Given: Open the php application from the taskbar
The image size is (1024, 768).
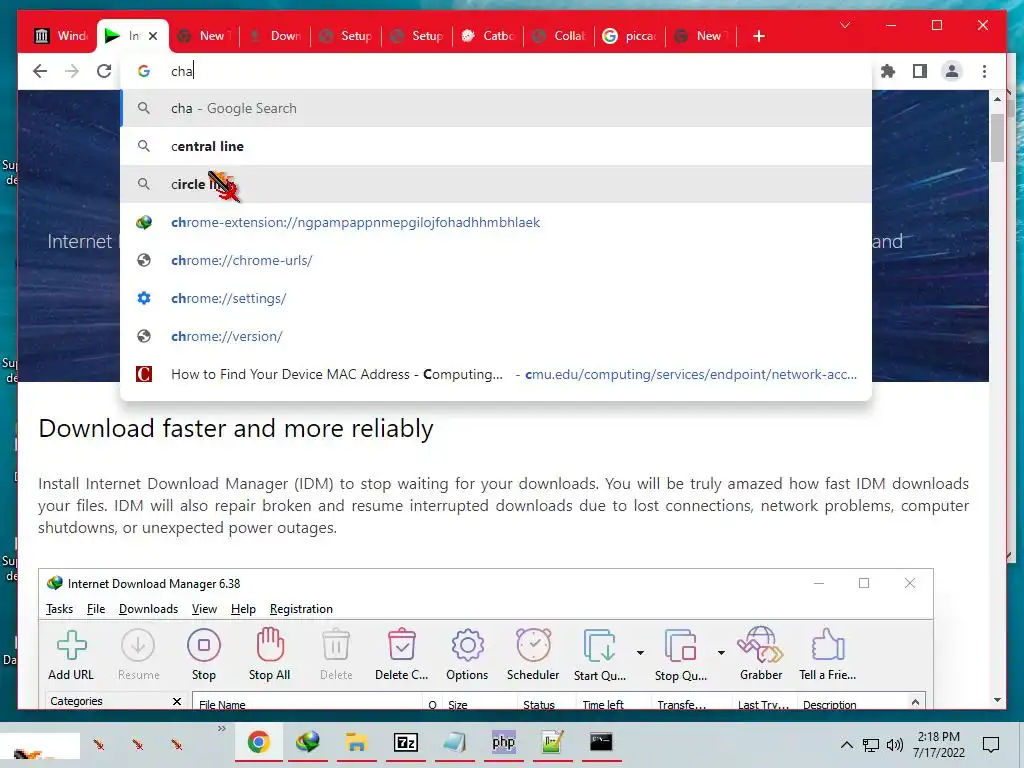Looking at the screenshot, I should point(504,742).
